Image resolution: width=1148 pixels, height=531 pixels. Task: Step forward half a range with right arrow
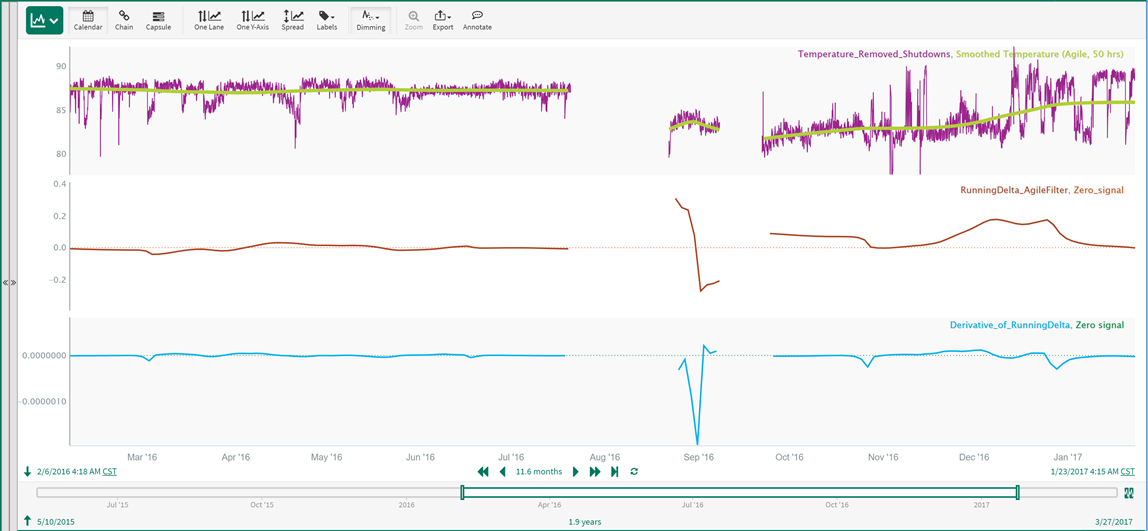pyautogui.click(x=576, y=471)
